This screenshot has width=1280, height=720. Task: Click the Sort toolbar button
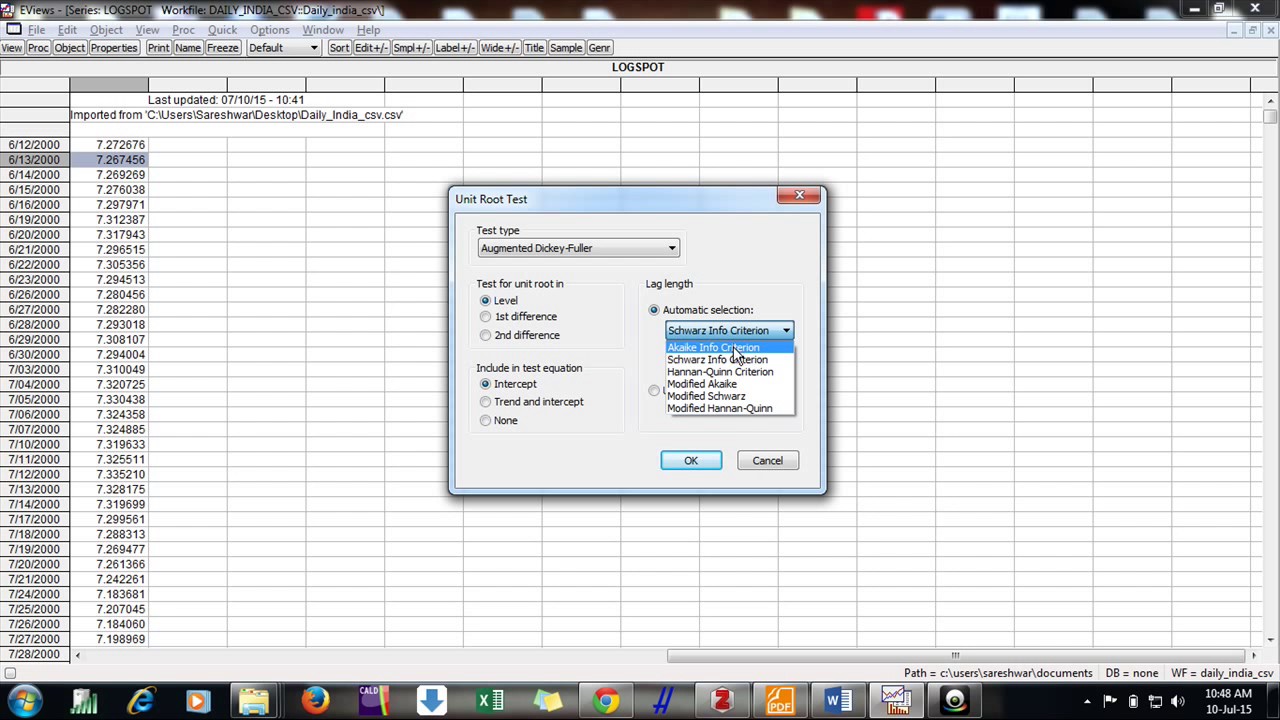339,48
